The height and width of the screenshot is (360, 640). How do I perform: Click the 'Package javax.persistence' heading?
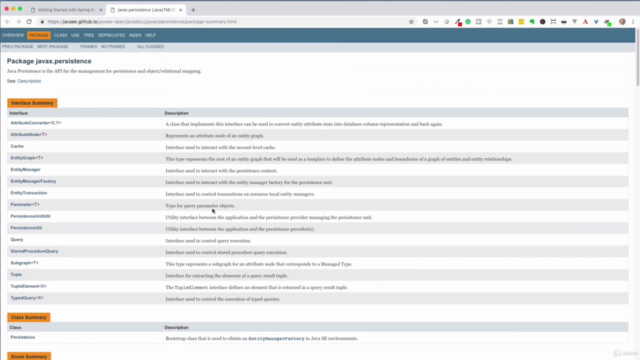[49, 61]
